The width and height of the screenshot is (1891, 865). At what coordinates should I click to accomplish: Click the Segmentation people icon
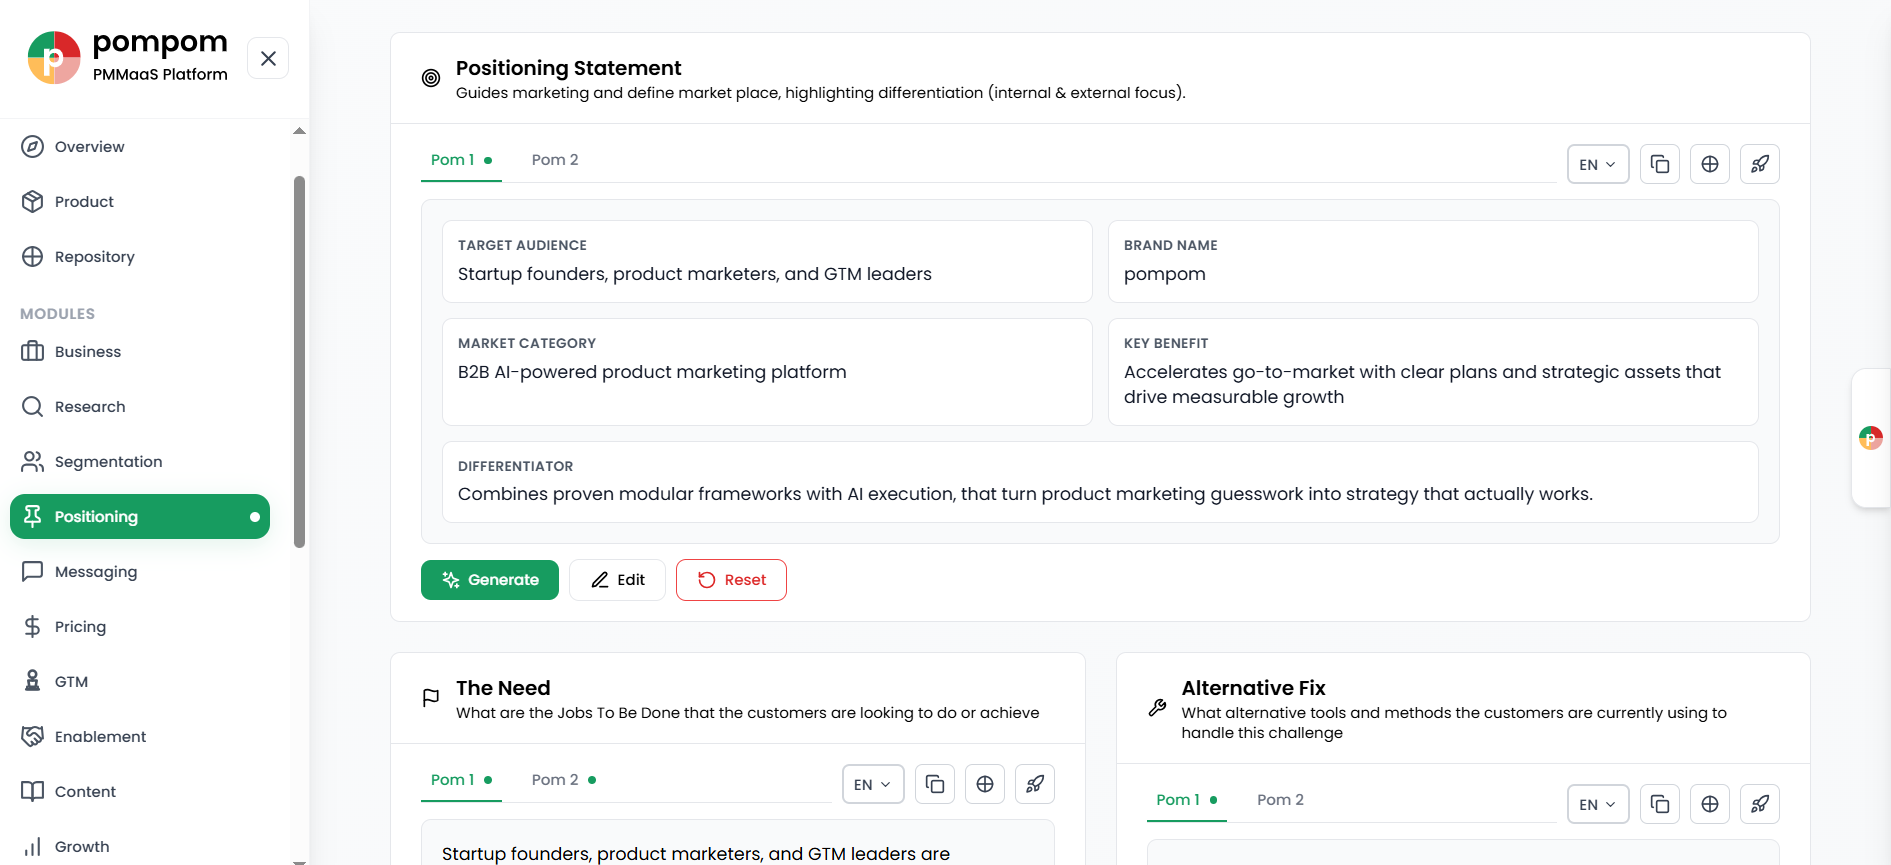(x=33, y=462)
